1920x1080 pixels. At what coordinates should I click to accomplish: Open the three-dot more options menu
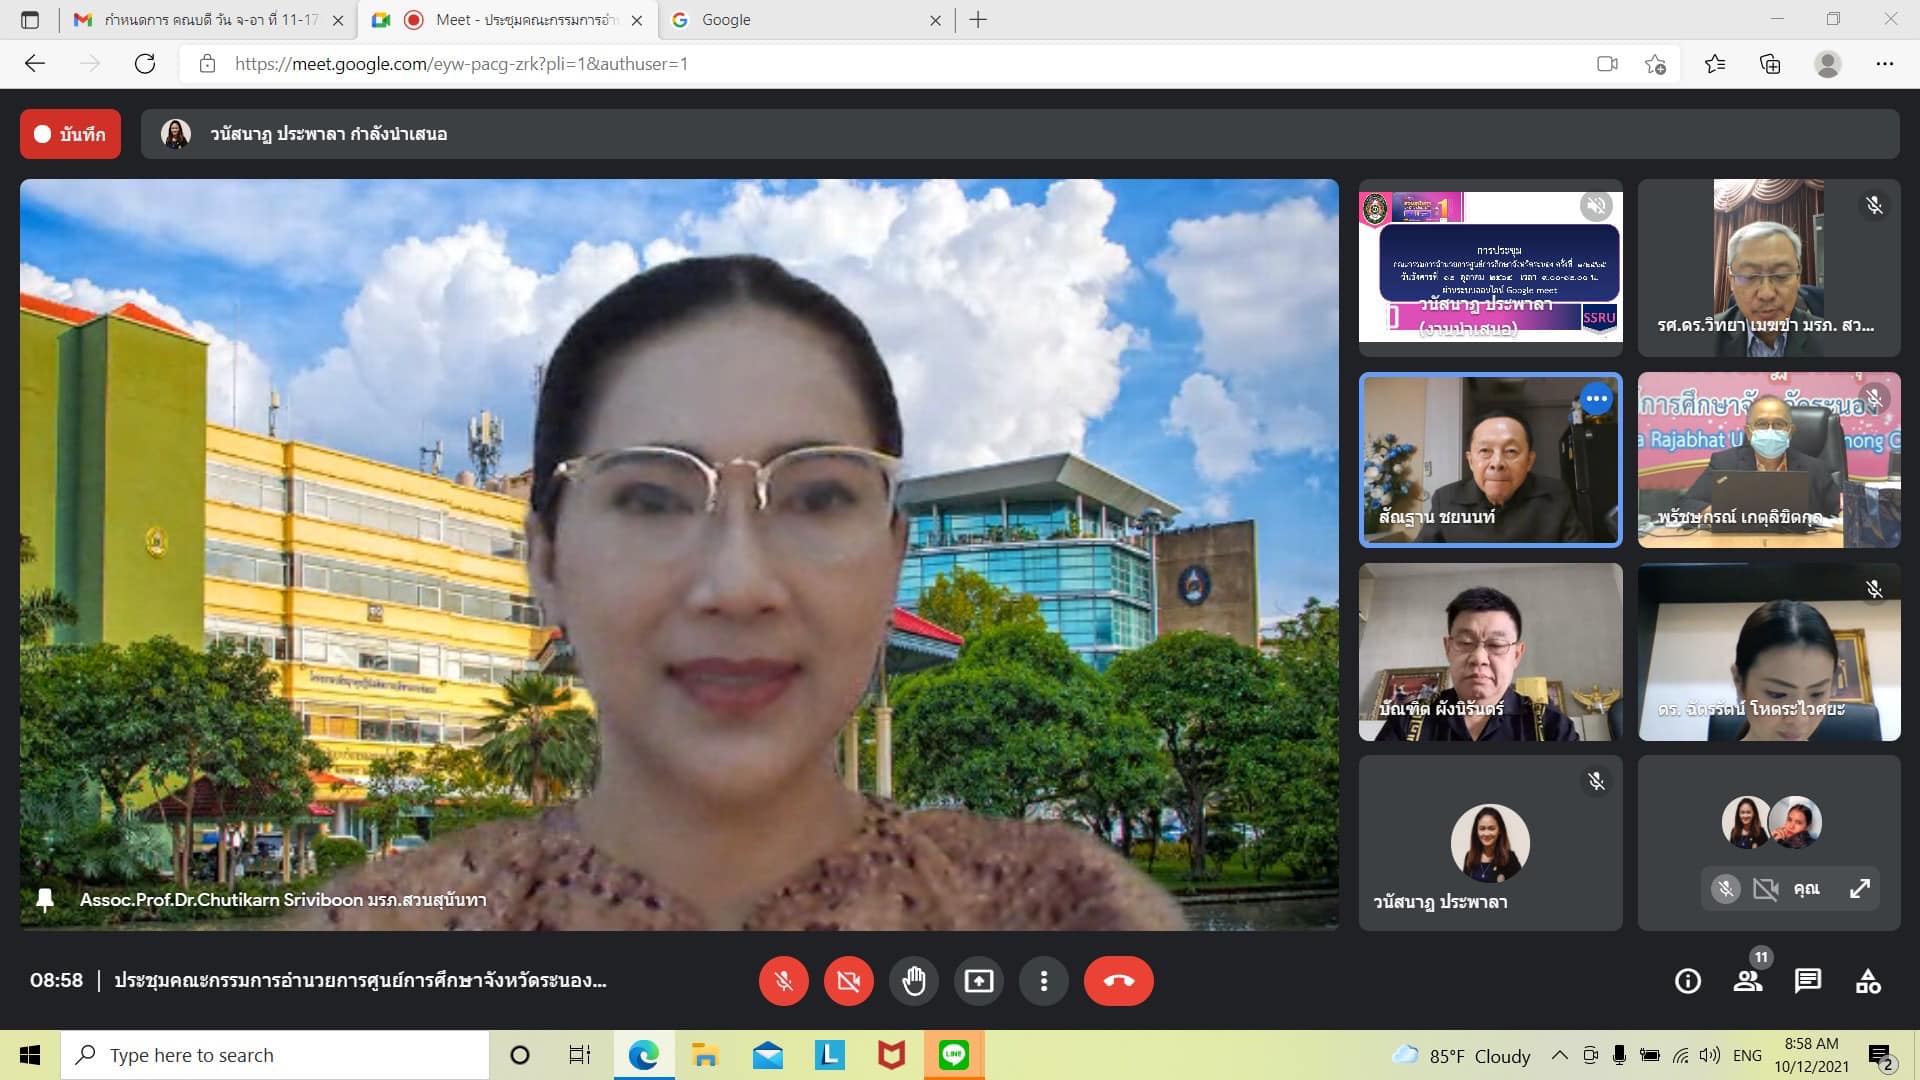[1043, 981]
